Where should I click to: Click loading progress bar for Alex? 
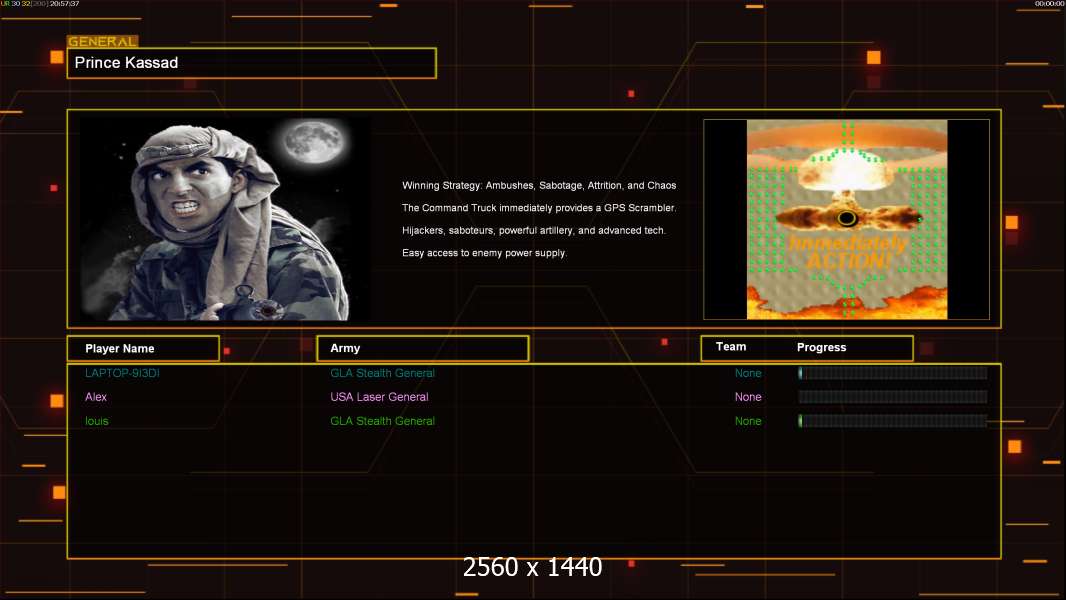tap(893, 397)
